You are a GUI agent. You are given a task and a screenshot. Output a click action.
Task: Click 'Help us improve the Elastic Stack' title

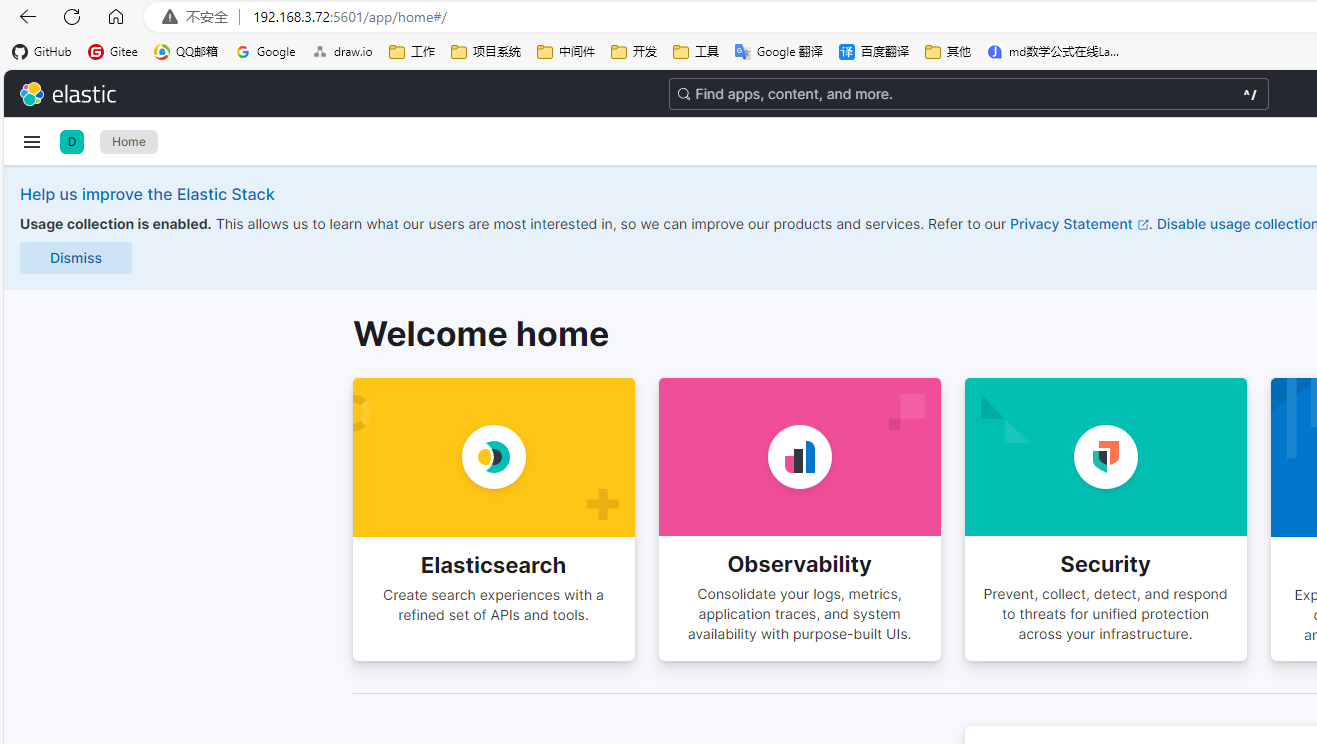(147, 194)
